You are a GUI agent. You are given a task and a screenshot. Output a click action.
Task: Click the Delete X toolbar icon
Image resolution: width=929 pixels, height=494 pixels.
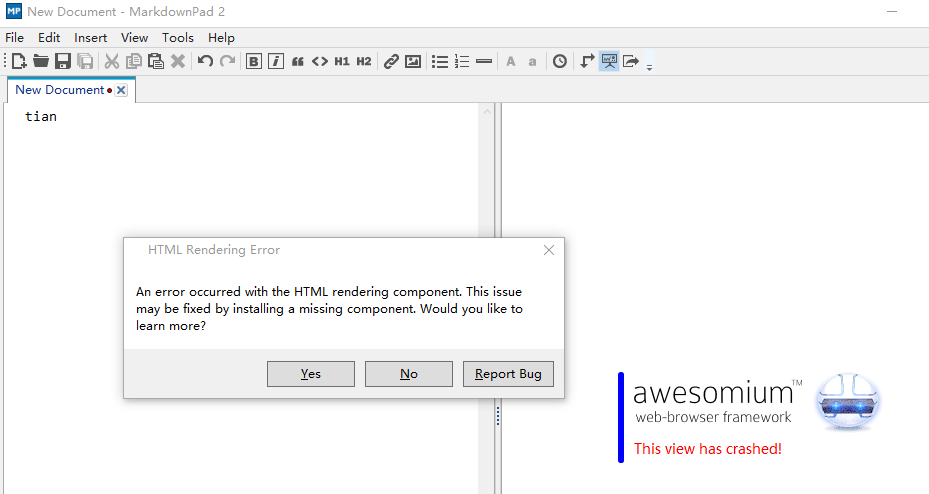[178, 61]
